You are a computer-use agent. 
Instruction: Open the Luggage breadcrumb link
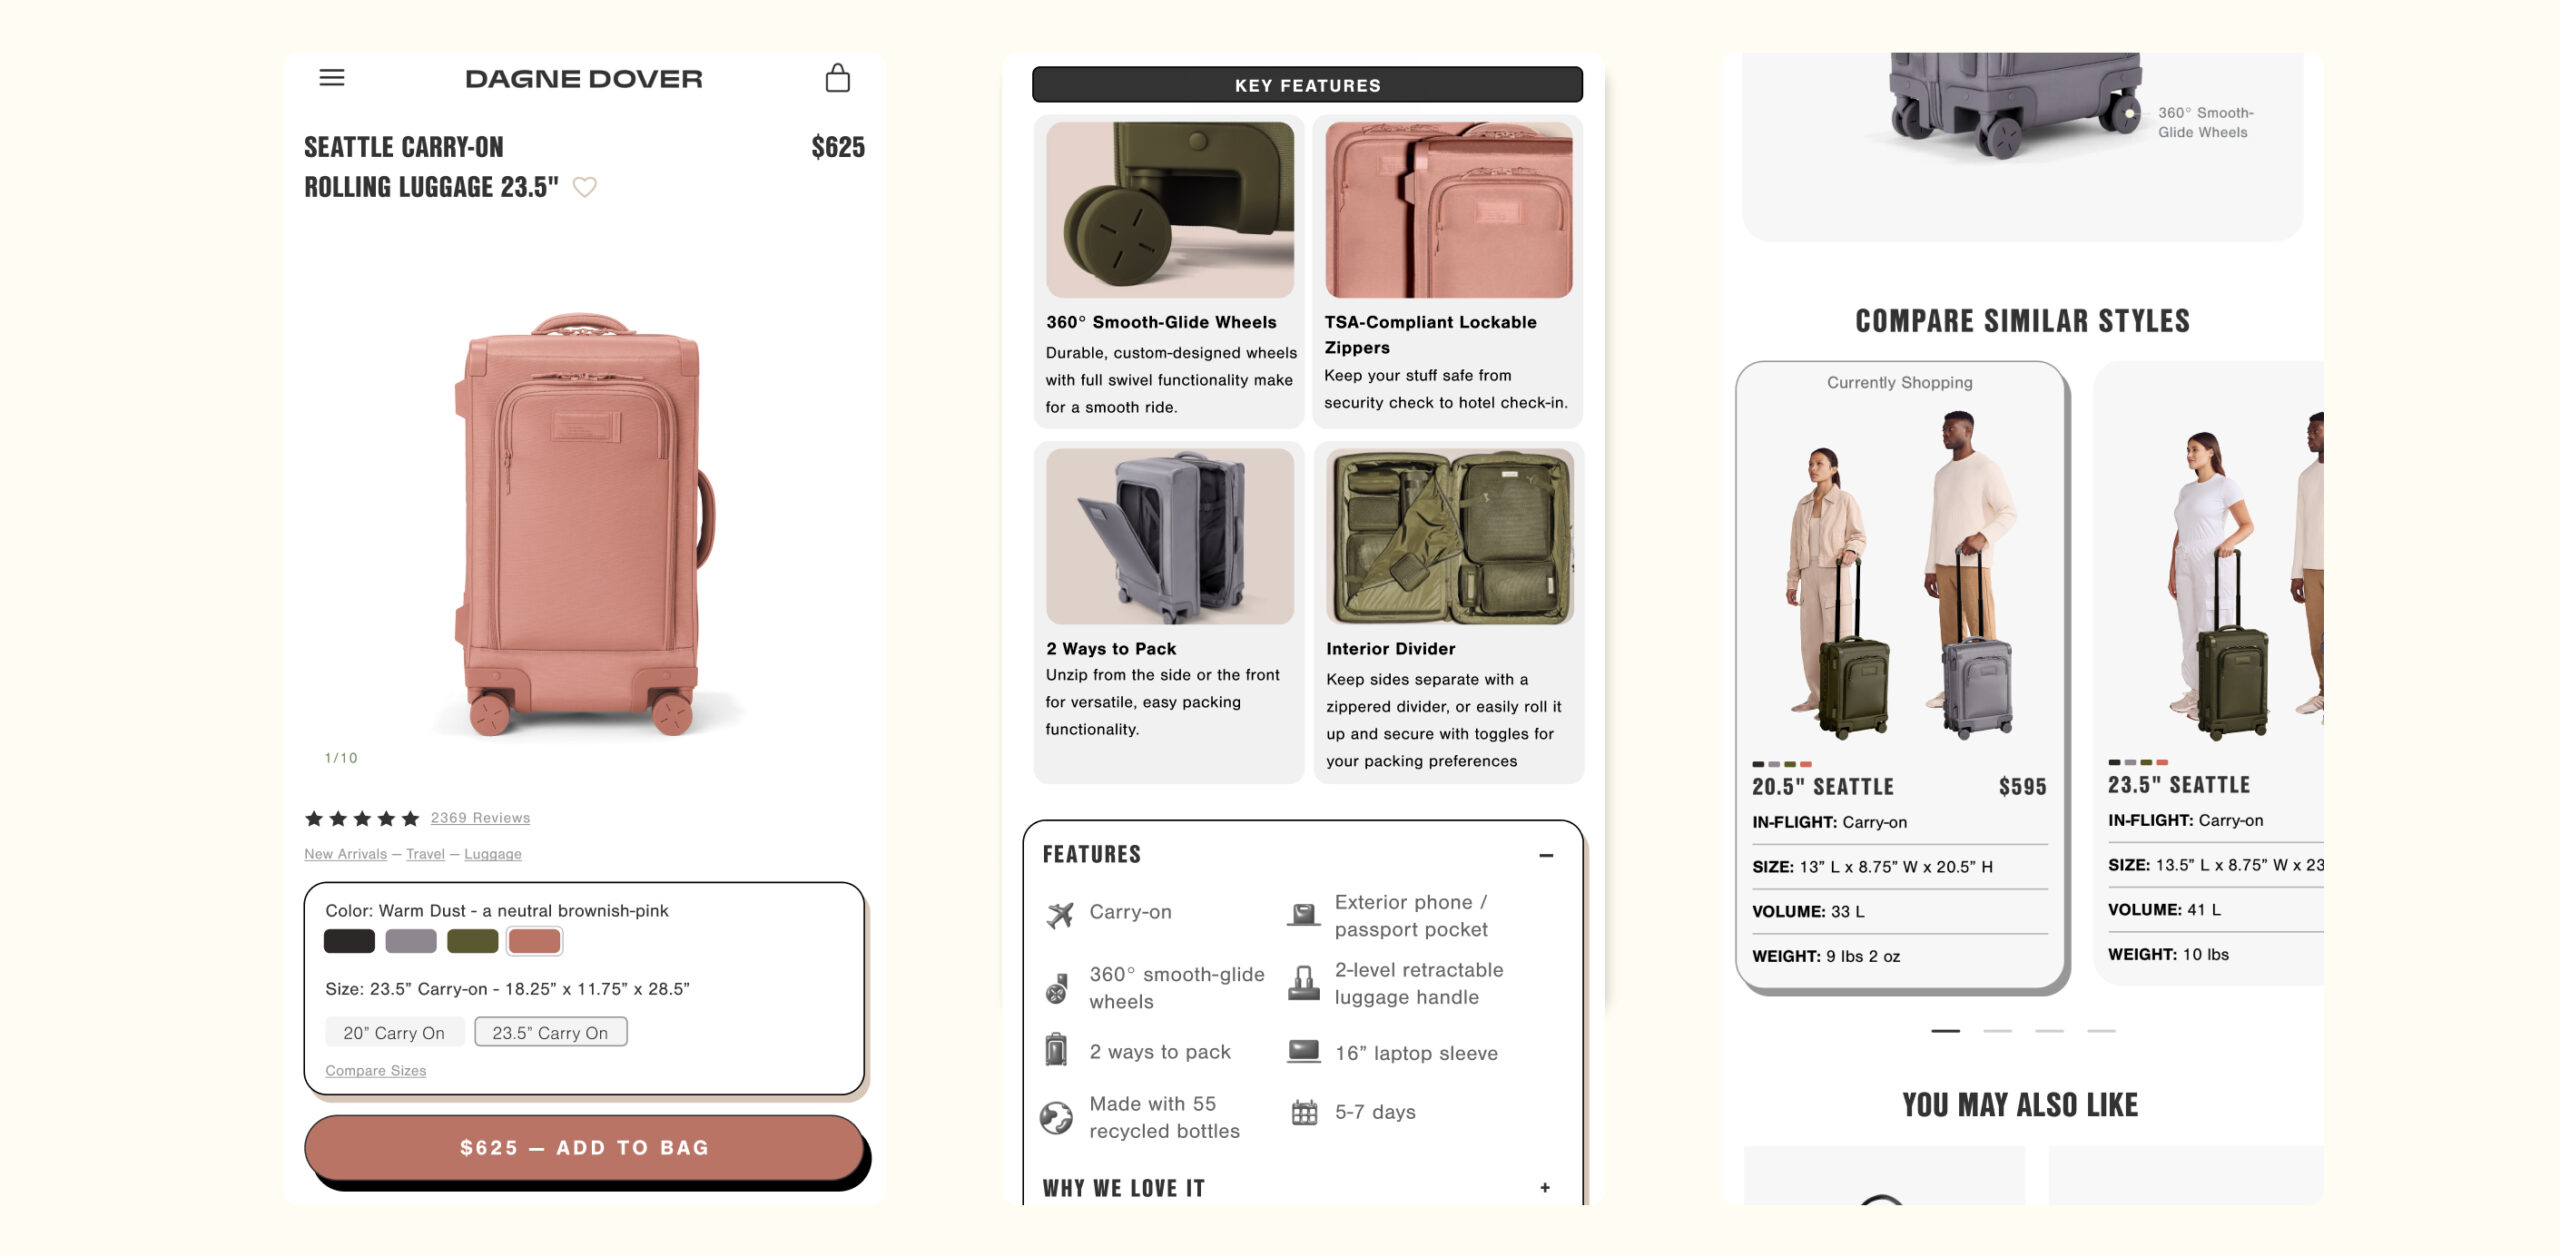pyautogui.click(x=492, y=854)
